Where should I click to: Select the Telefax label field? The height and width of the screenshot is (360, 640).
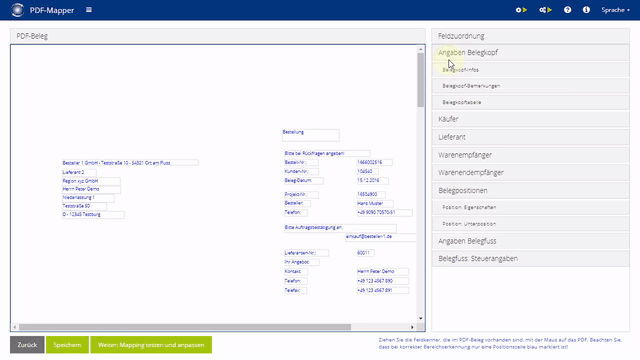pyautogui.click(x=296, y=291)
